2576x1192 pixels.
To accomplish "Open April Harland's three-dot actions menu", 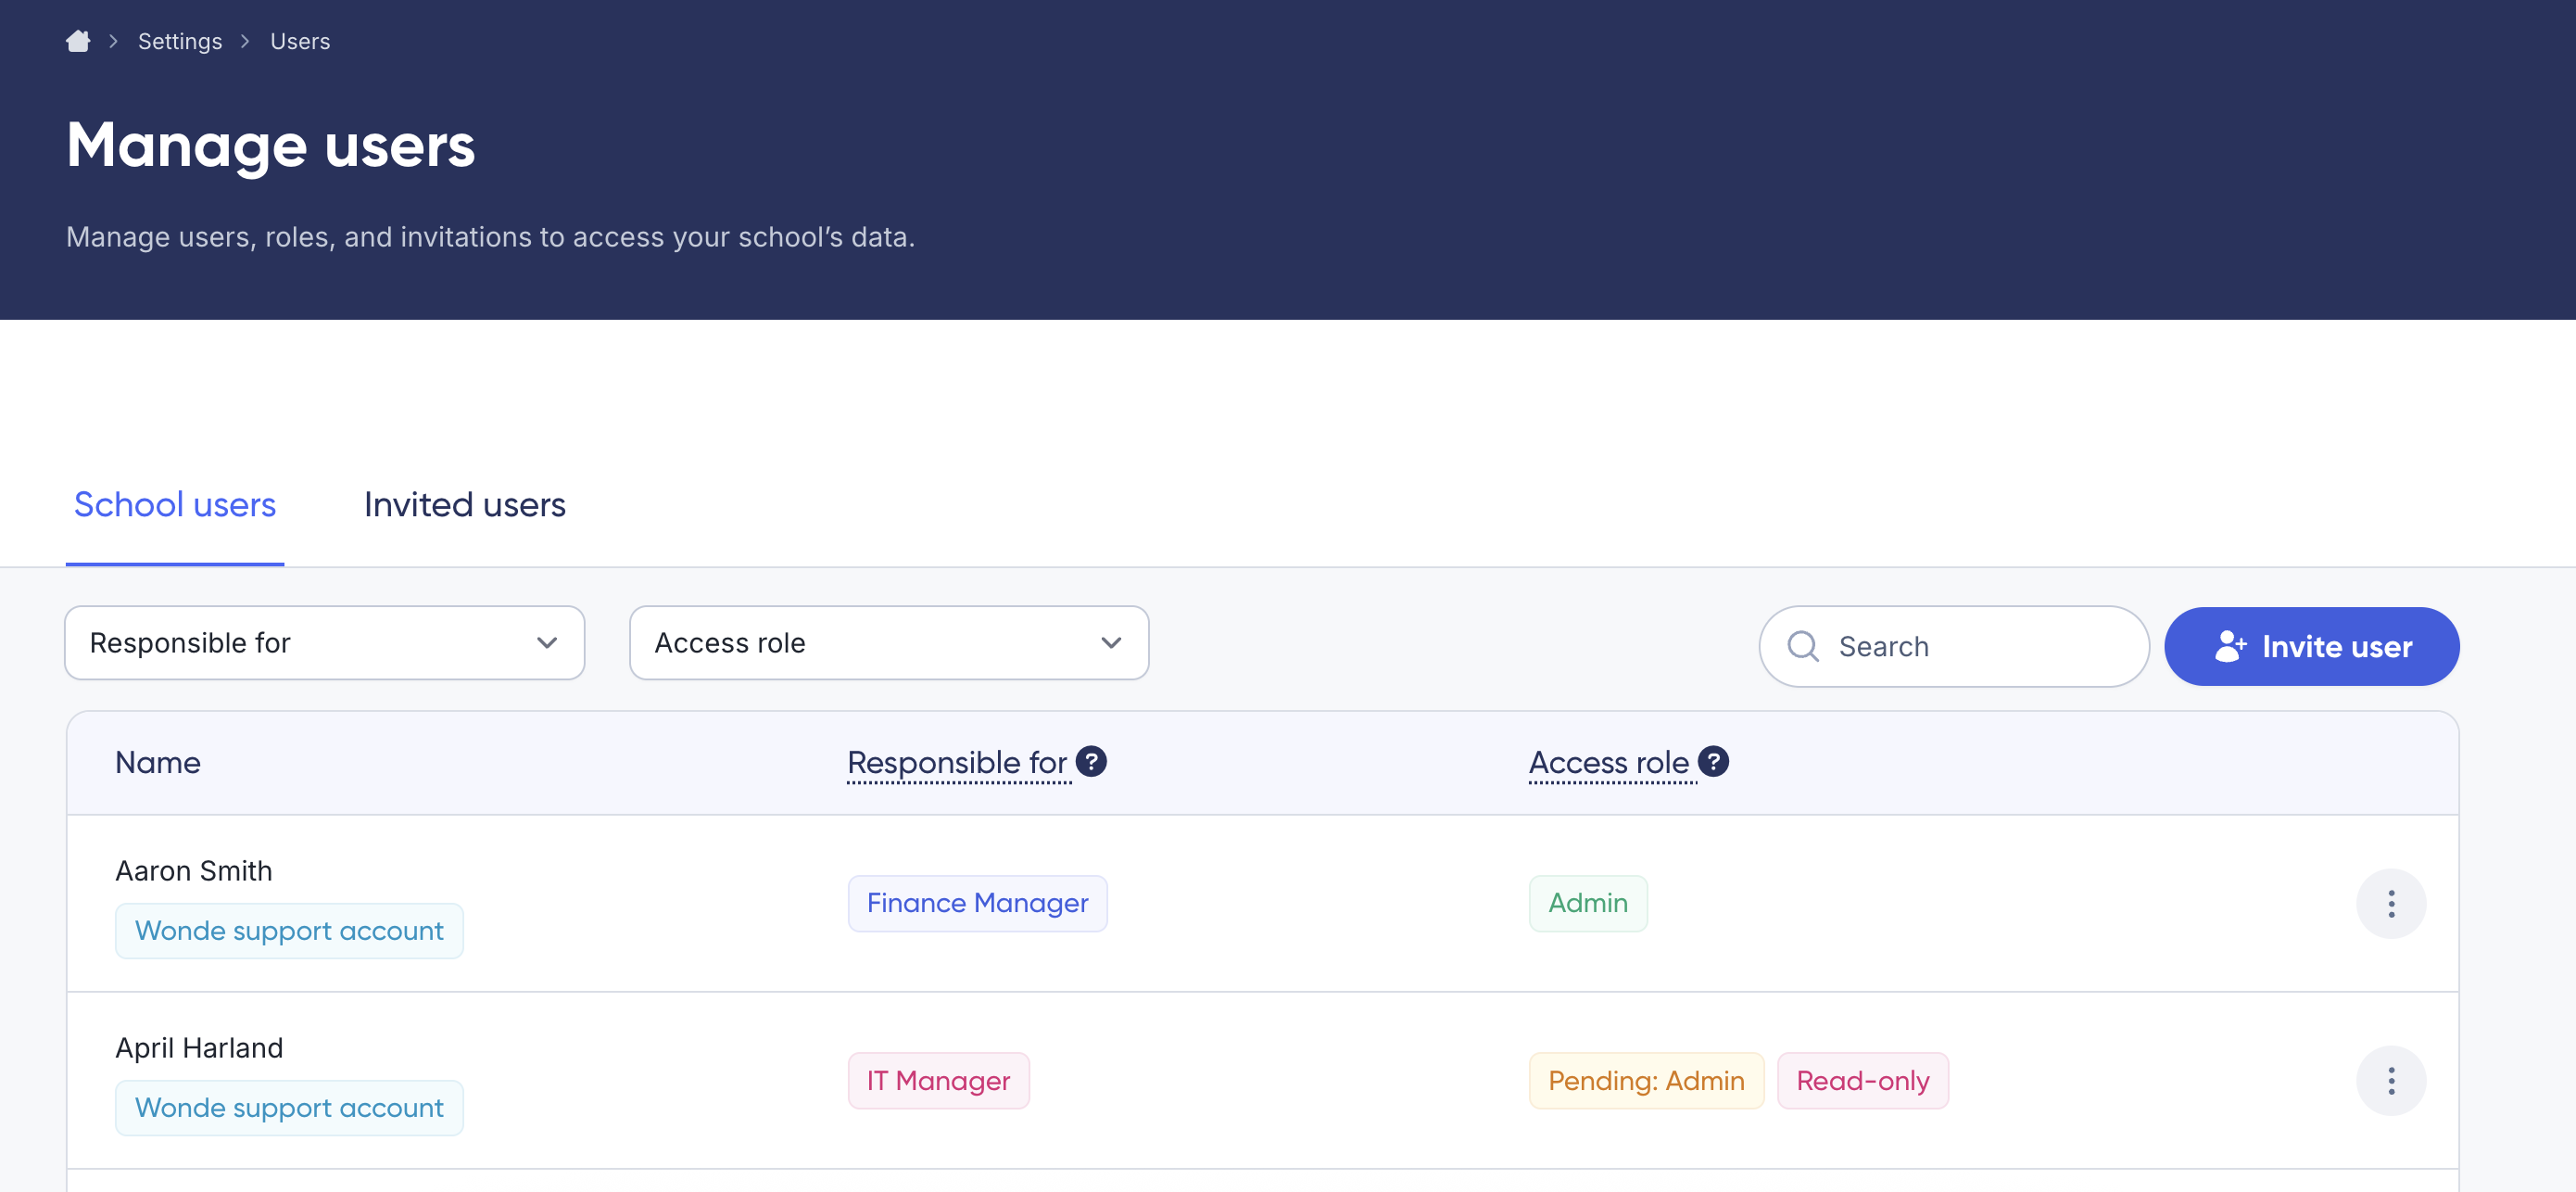I will tap(2390, 1080).
